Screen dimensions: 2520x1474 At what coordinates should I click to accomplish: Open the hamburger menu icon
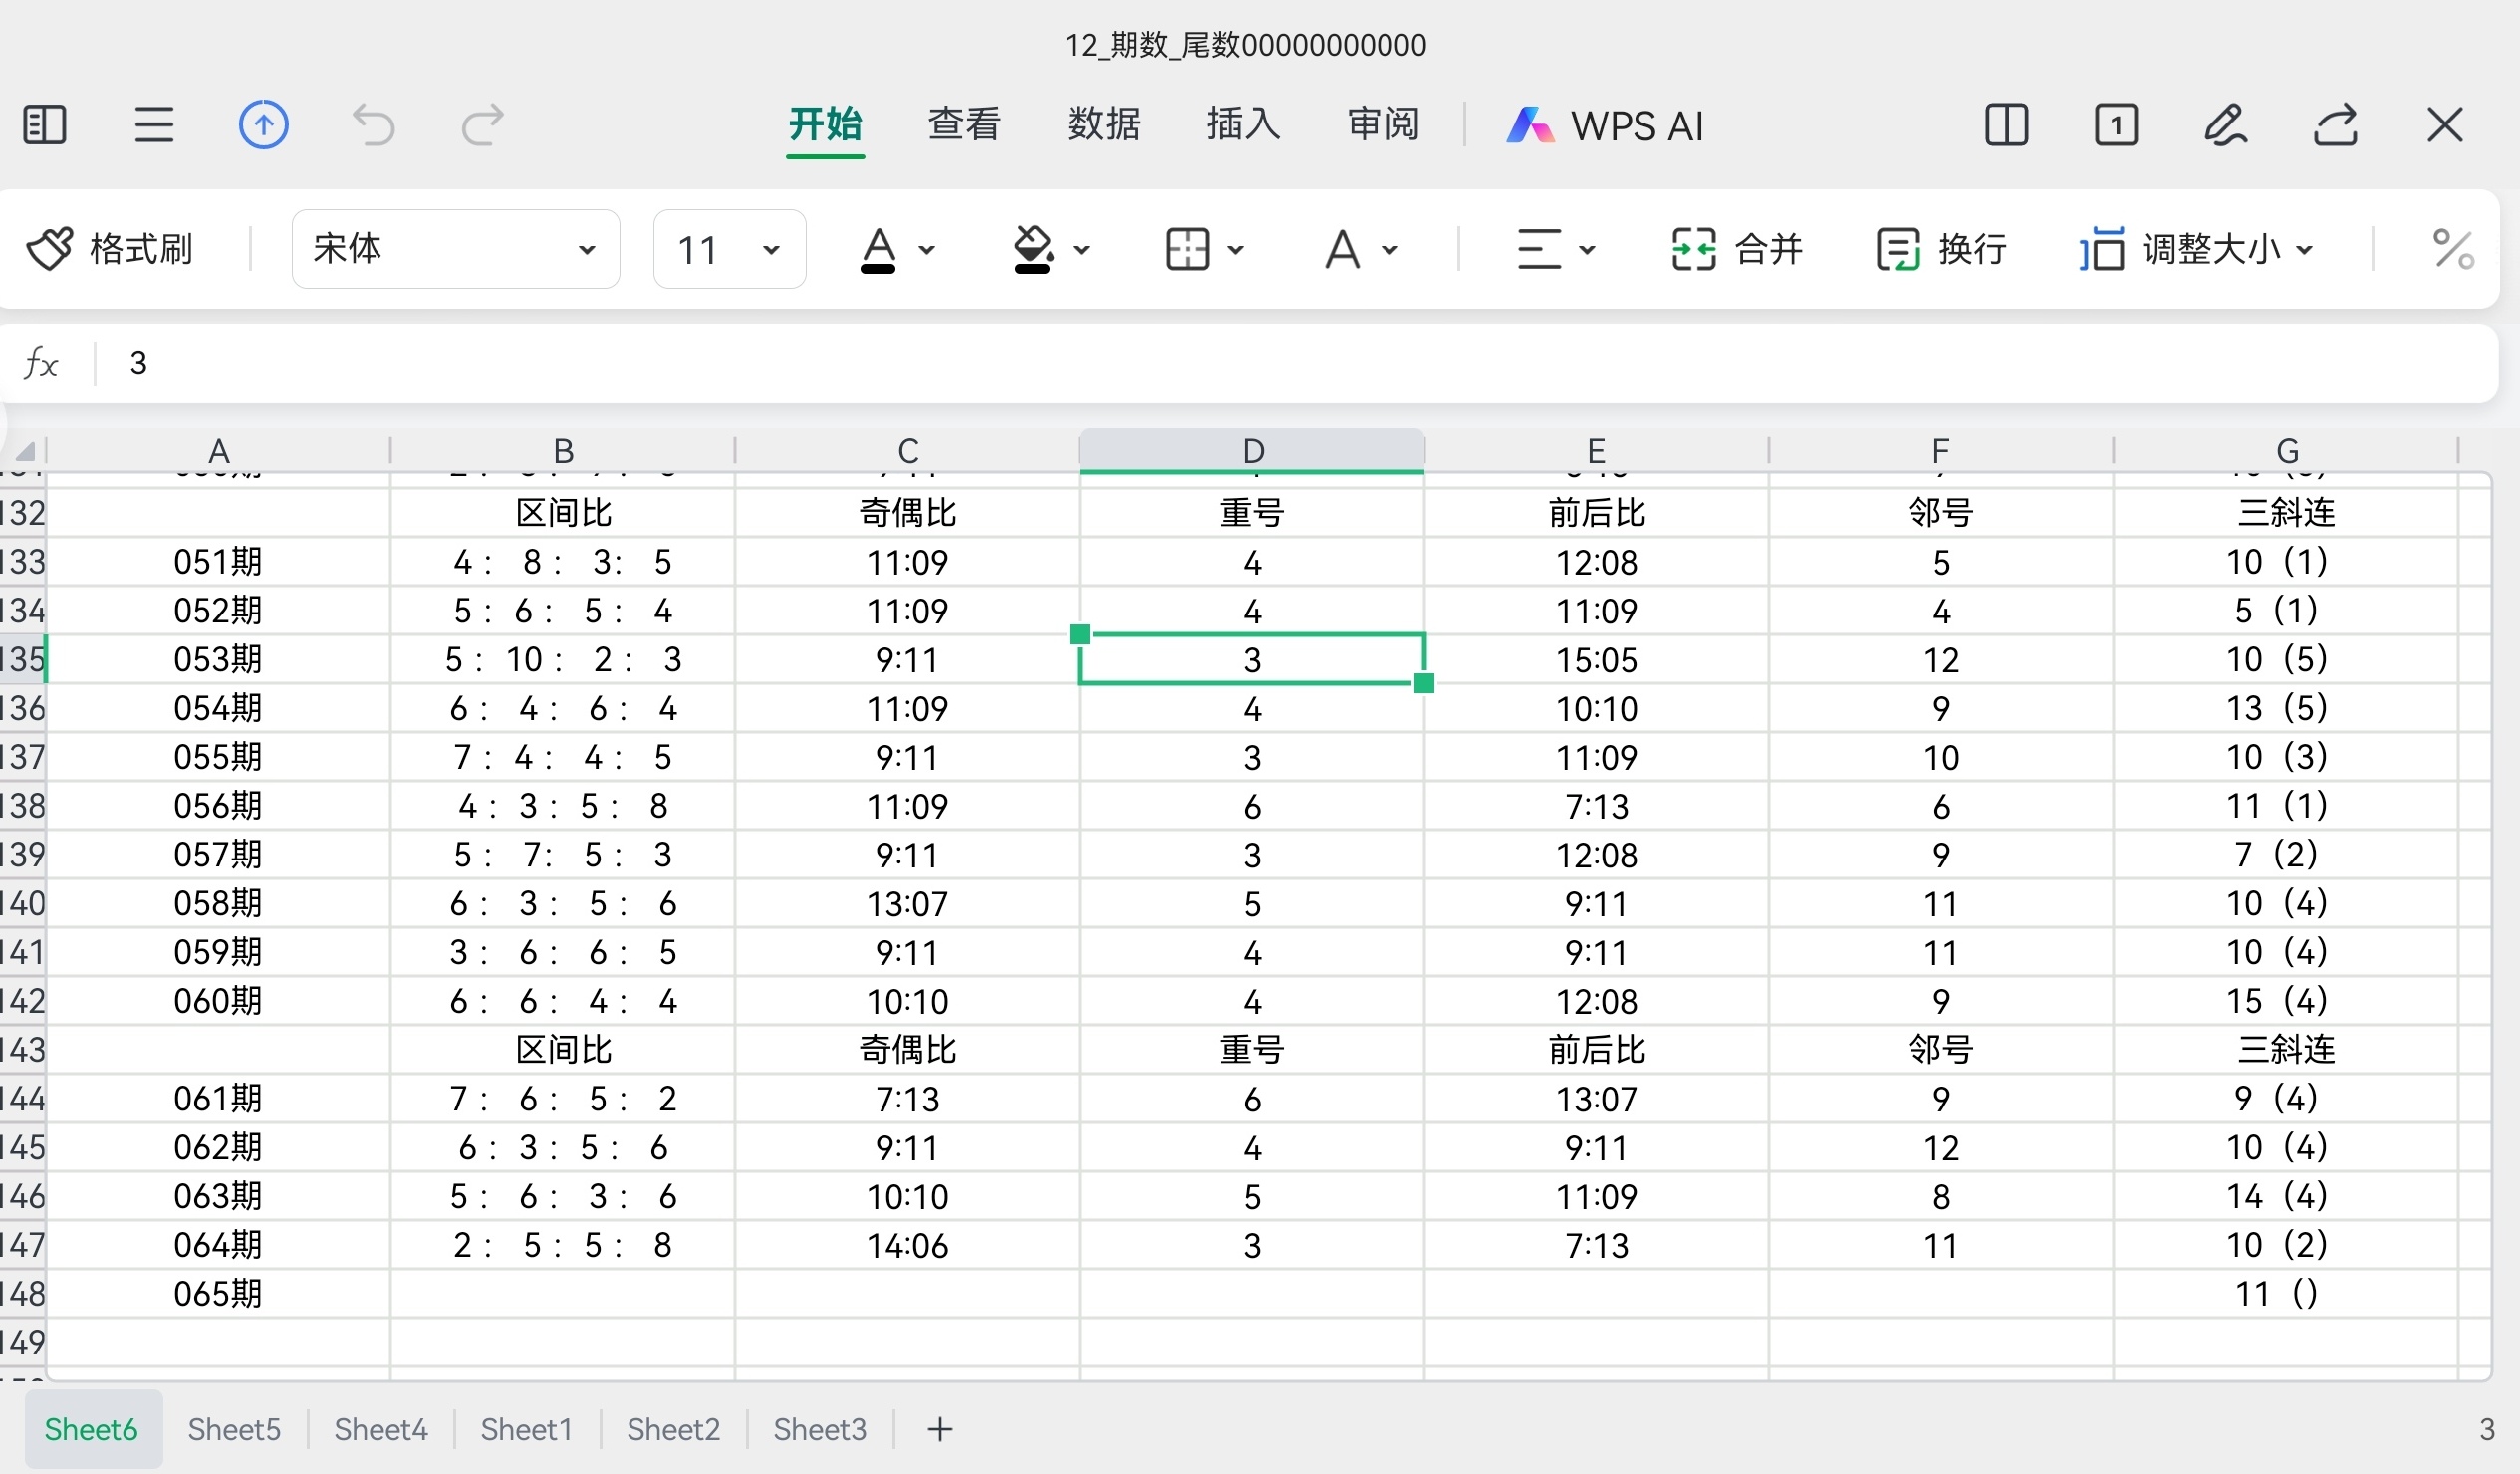click(154, 126)
